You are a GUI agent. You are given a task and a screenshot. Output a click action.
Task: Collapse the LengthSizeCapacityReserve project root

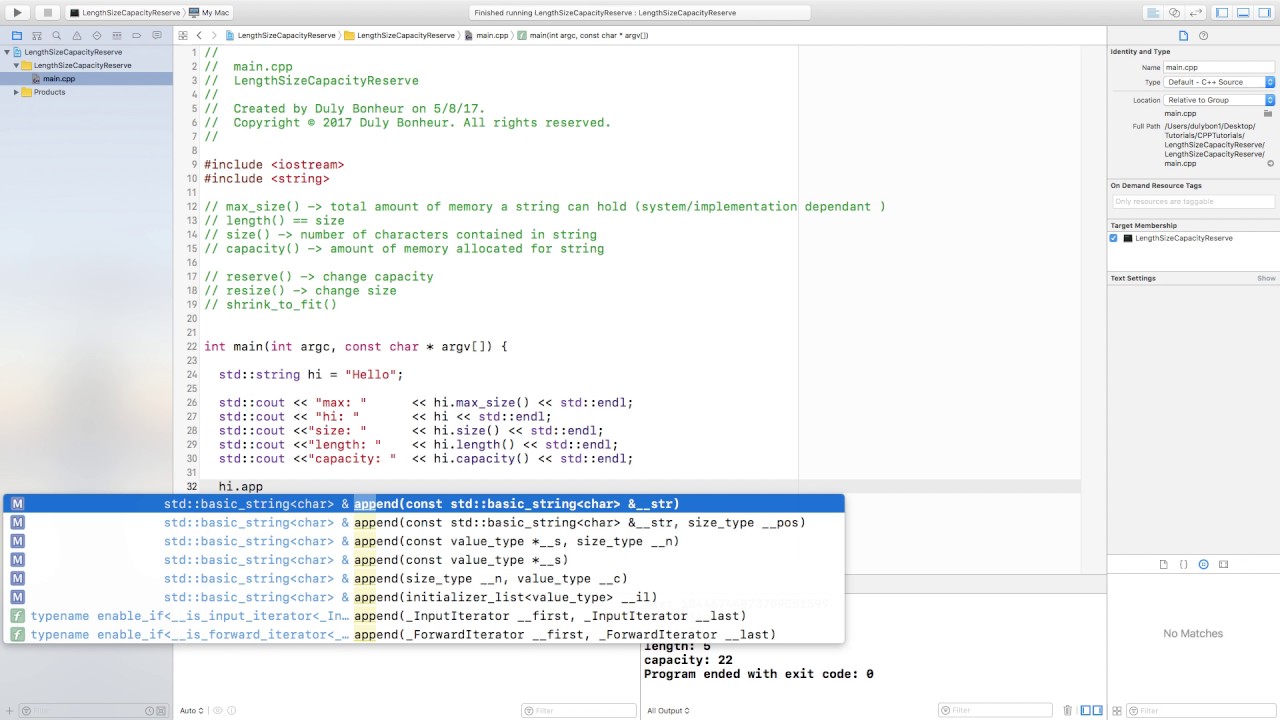tap(6, 52)
